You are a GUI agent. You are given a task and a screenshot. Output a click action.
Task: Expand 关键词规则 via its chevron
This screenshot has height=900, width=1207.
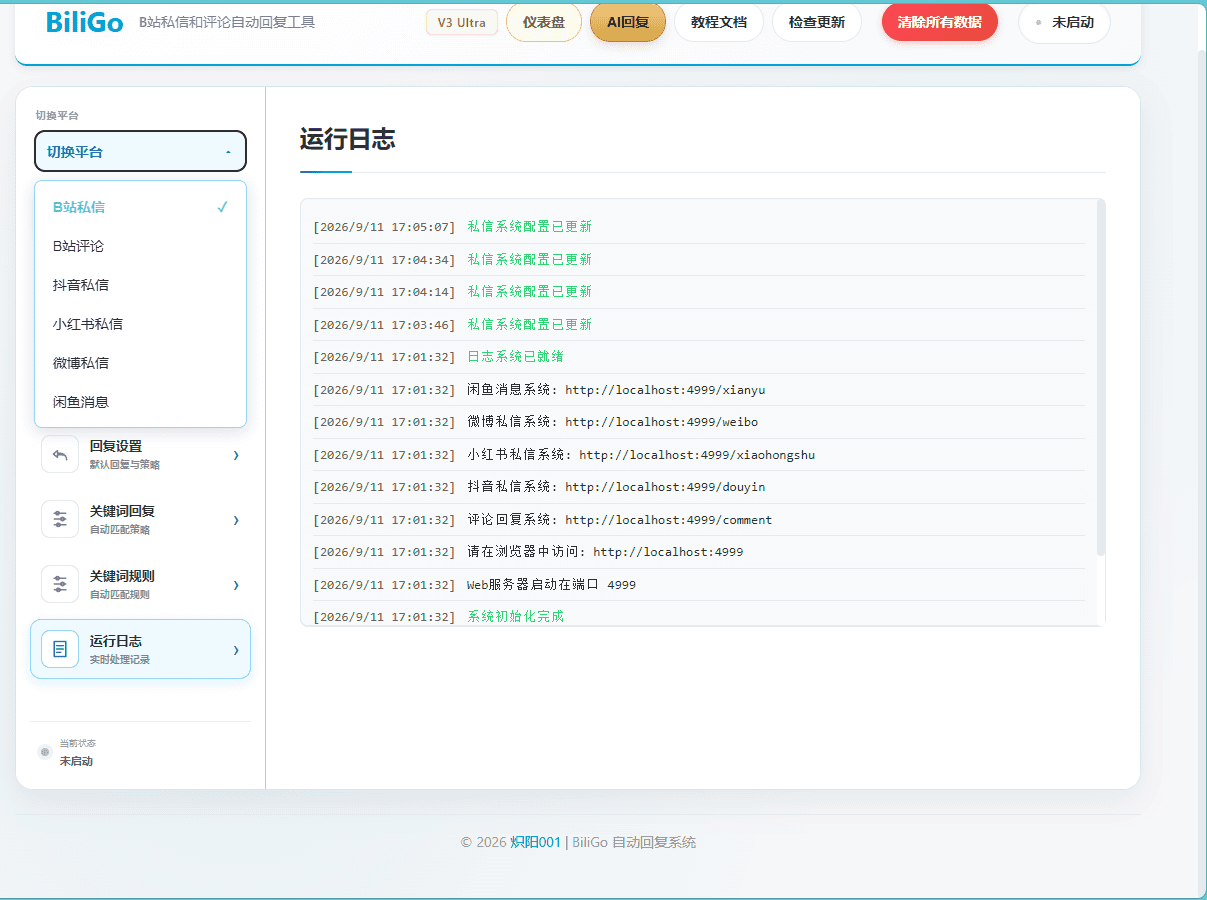point(236,585)
